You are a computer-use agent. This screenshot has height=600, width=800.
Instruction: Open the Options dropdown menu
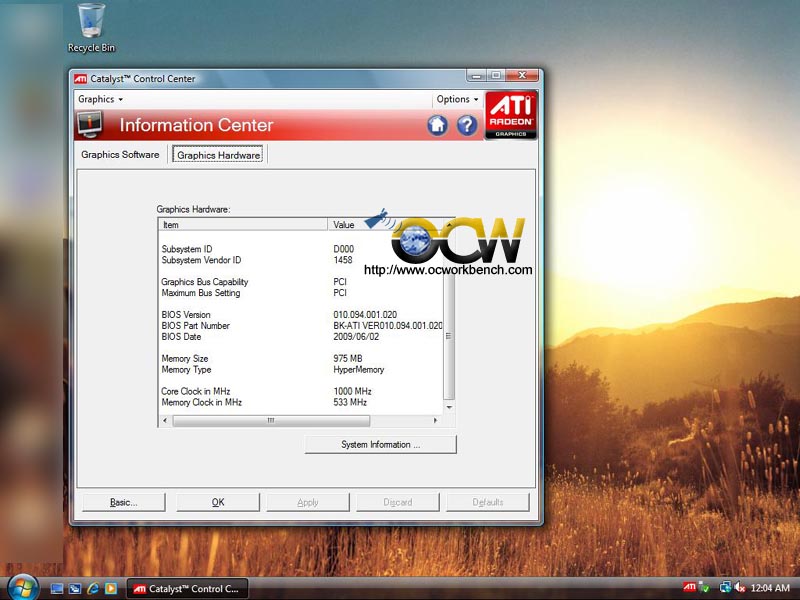pyautogui.click(x=458, y=99)
